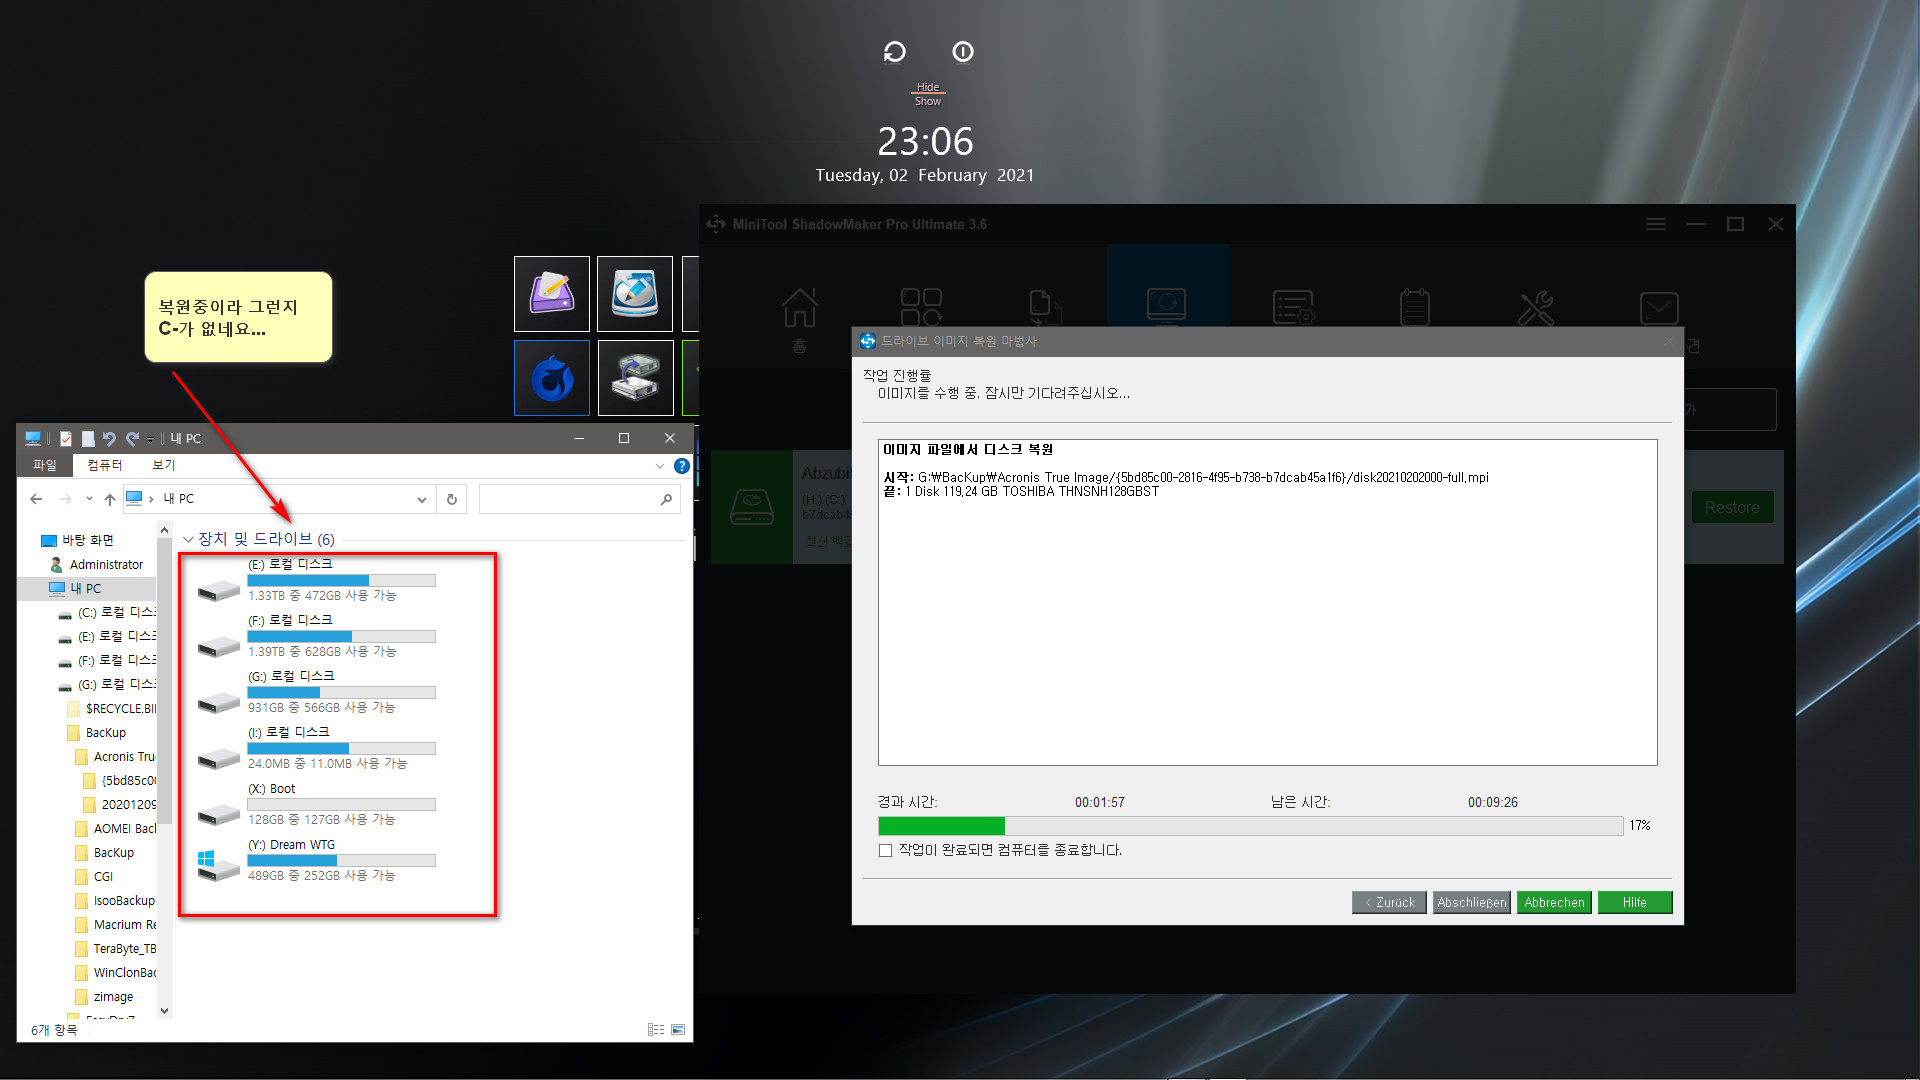Go up one folder level in Explorer
Image resolution: width=1920 pixels, height=1080 pixels.
click(110, 499)
